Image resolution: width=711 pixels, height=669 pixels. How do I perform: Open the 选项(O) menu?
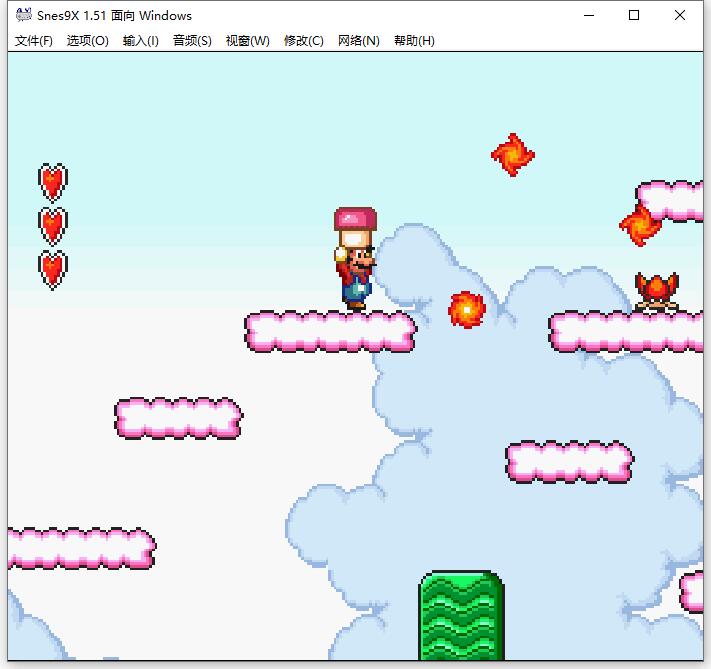(x=88, y=41)
